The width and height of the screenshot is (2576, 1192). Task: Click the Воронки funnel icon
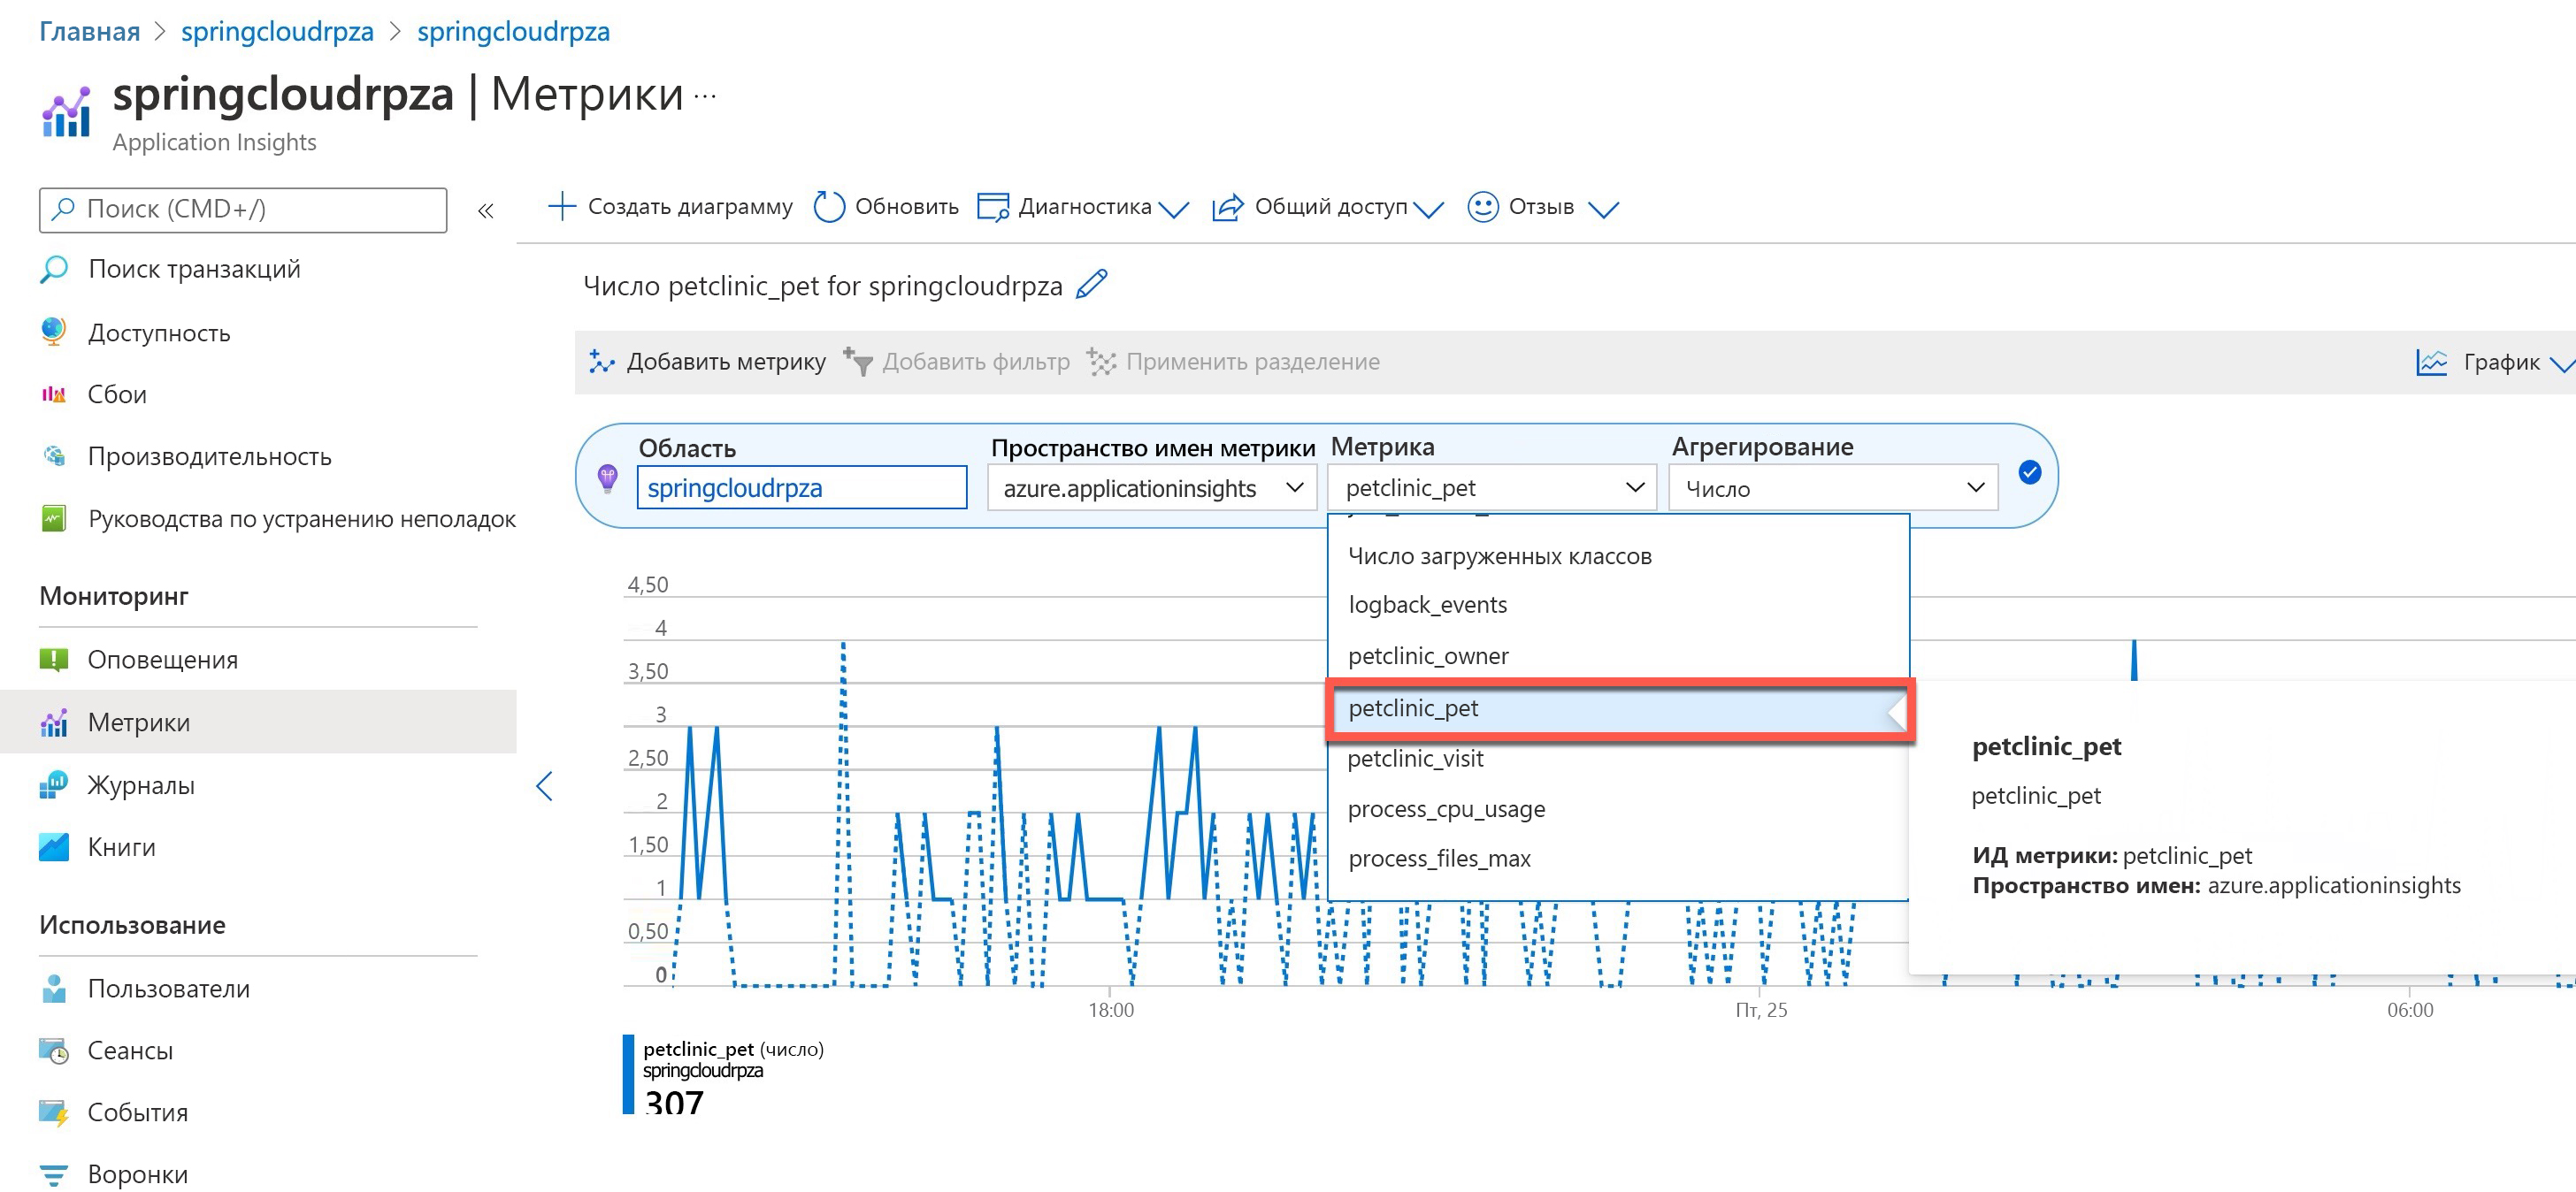54,1174
